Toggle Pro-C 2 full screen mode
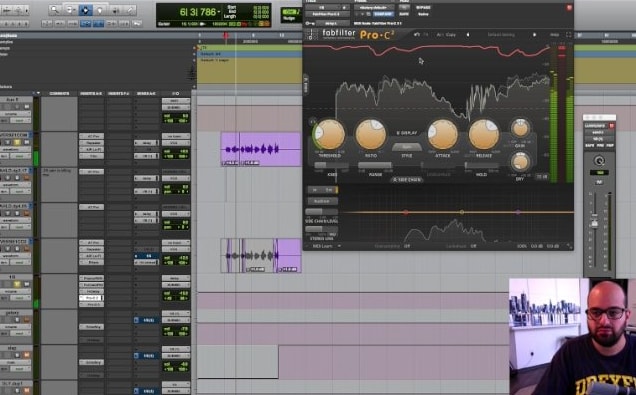This screenshot has height=395, width=636. click(x=568, y=35)
